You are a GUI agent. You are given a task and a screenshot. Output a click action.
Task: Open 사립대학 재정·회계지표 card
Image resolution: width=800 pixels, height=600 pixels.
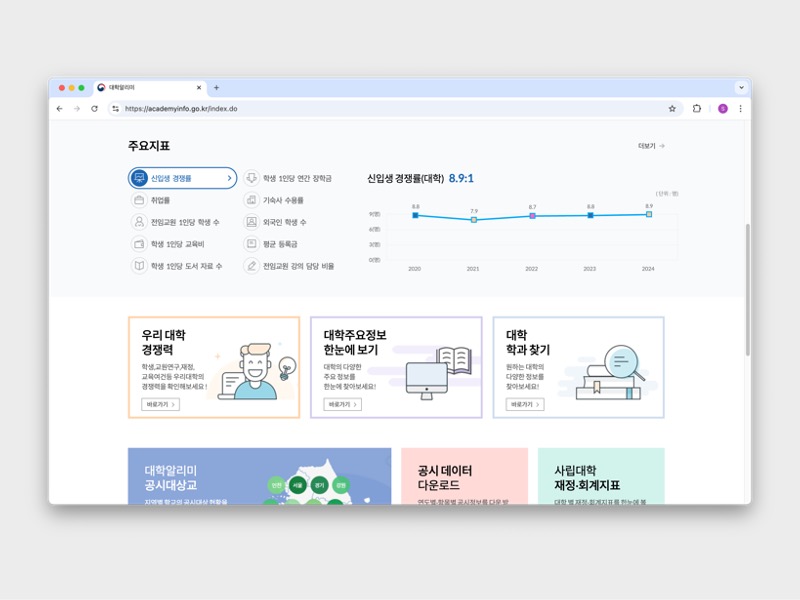pyautogui.click(x=601, y=477)
